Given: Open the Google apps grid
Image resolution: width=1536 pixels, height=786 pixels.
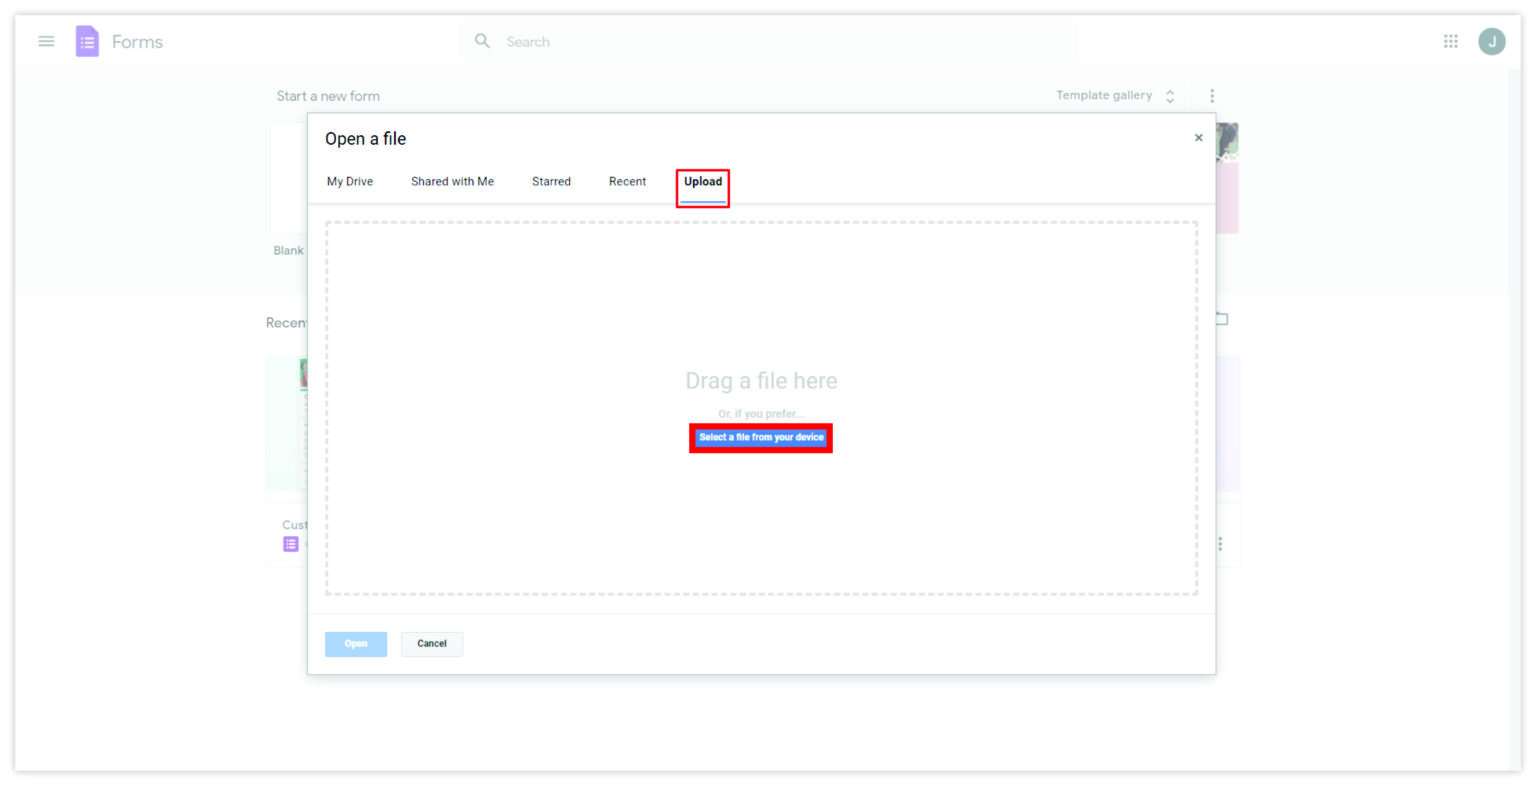Looking at the screenshot, I should (1450, 41).
